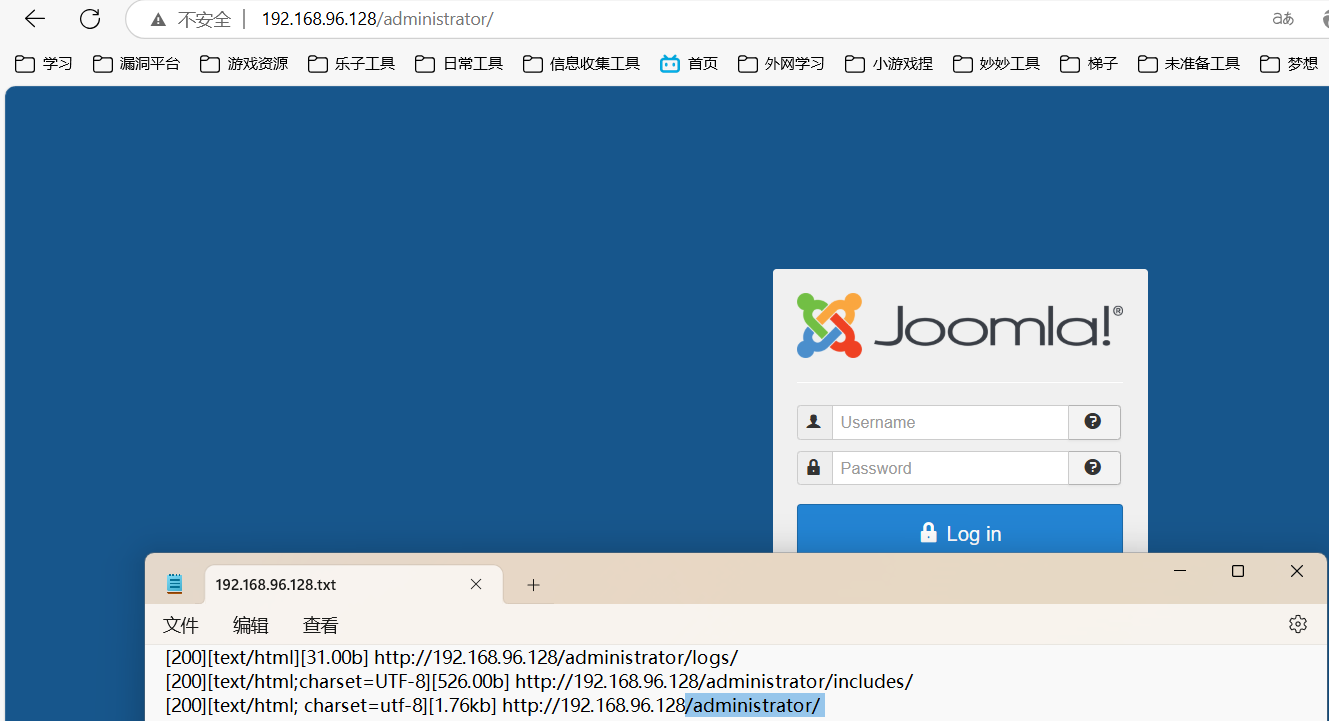
Task: Open the 编辑 menu in Notepad
Action: click(x=251, y=625)
